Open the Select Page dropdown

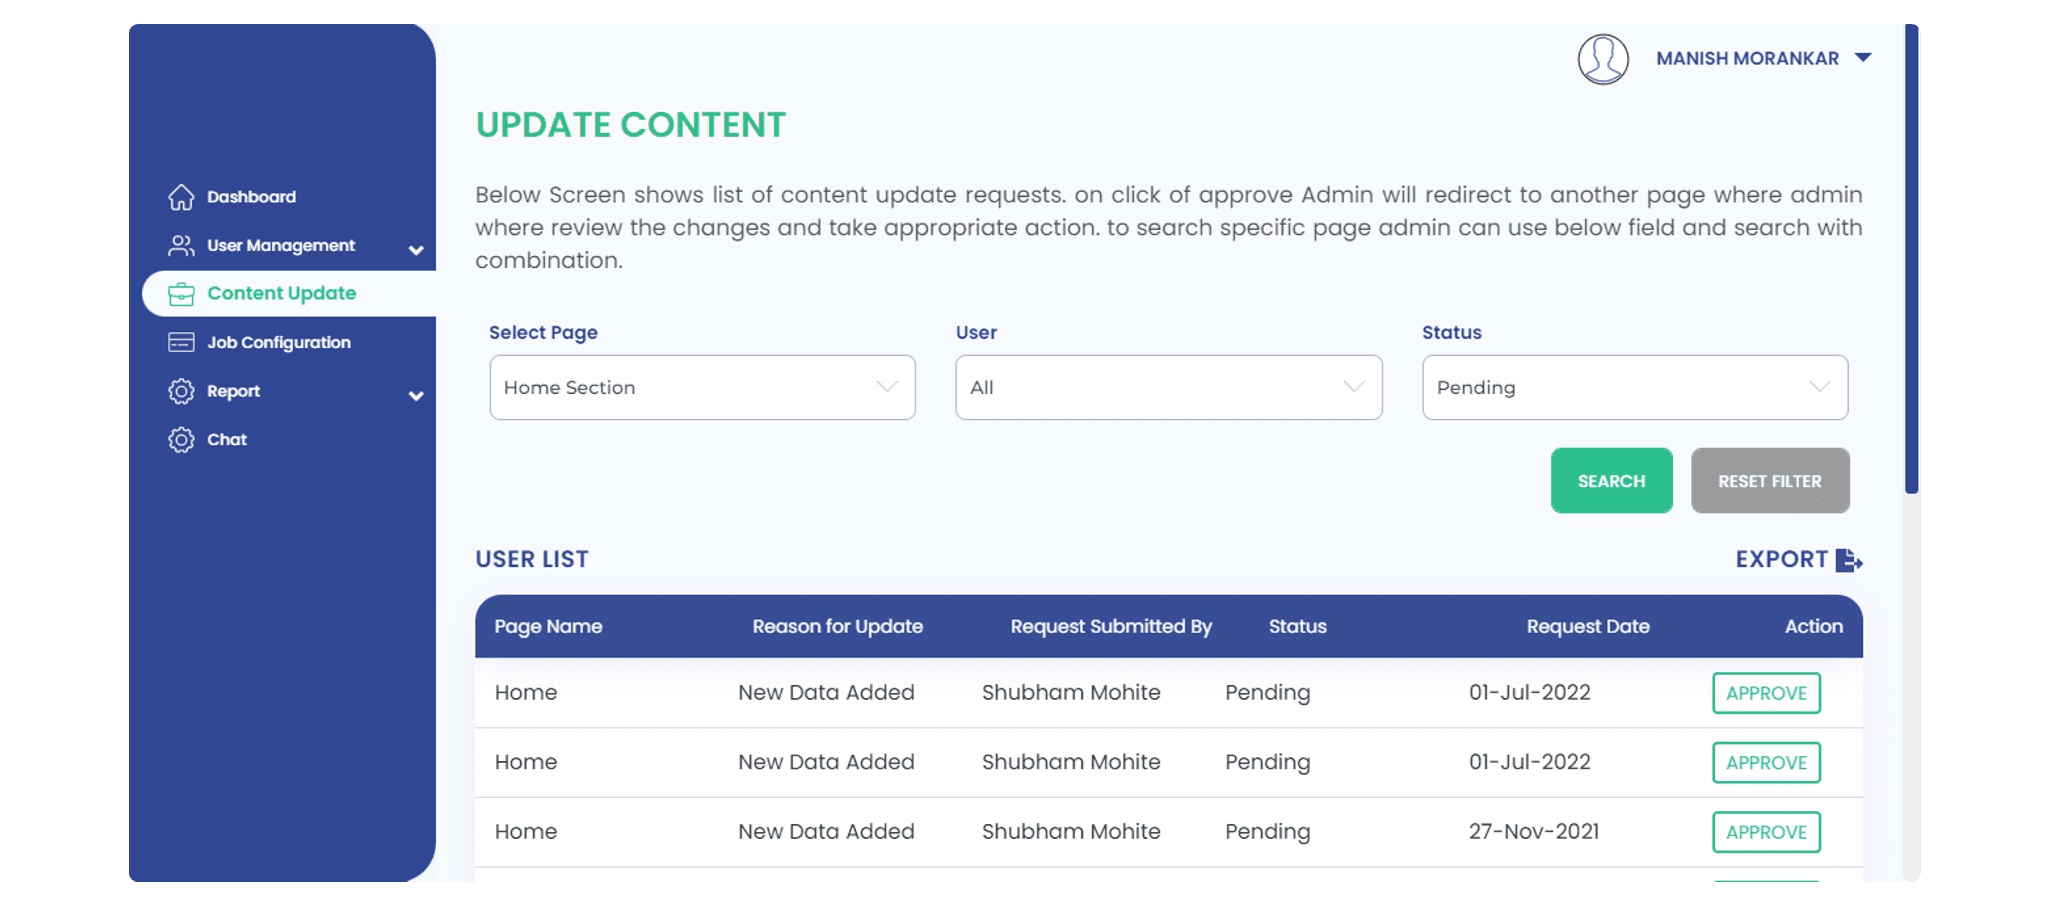(702, 387)
